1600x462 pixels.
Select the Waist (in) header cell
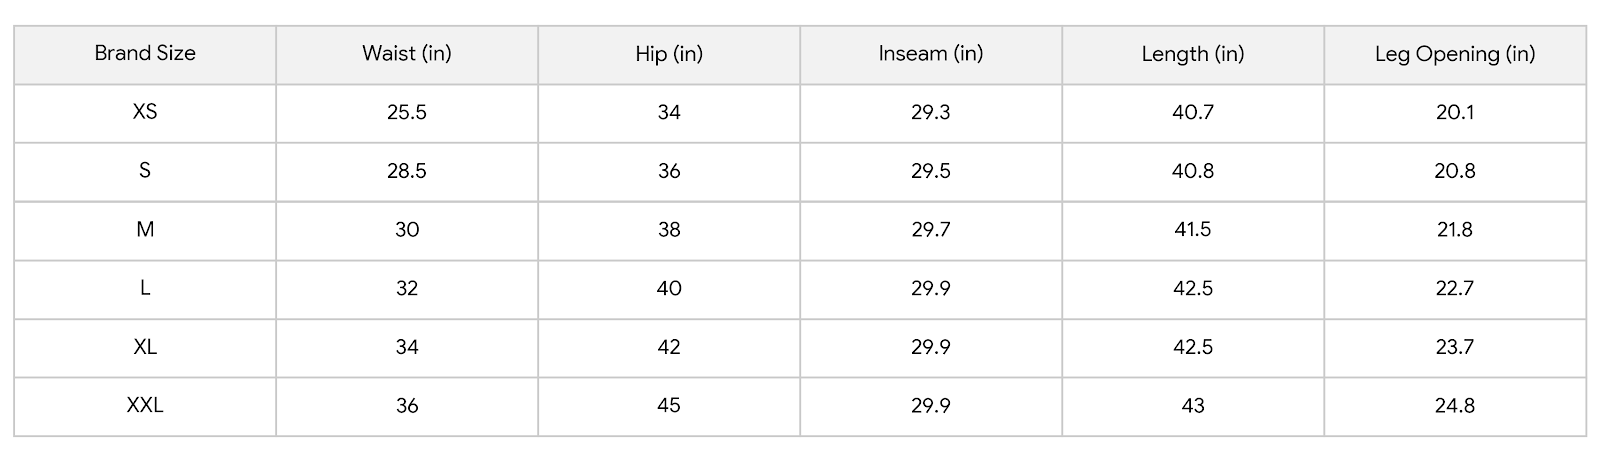[x=406, y=54]
